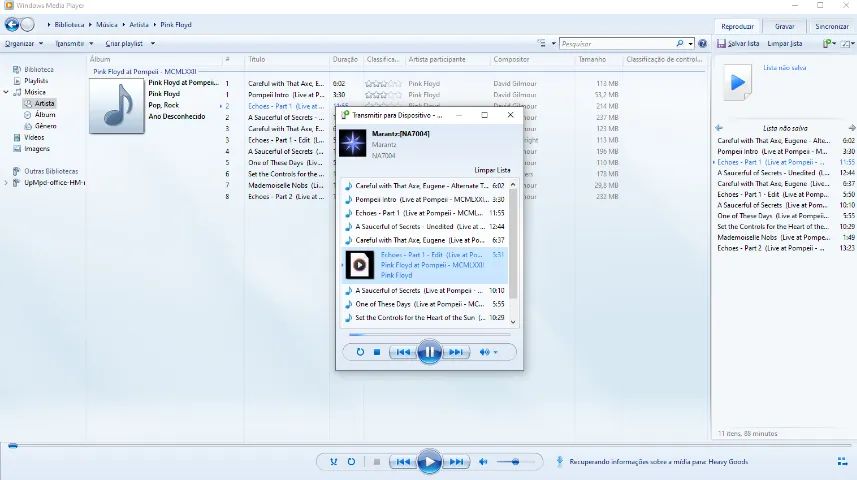
Task: Toggle repeat in main player bar
Action: click(351, 462)
